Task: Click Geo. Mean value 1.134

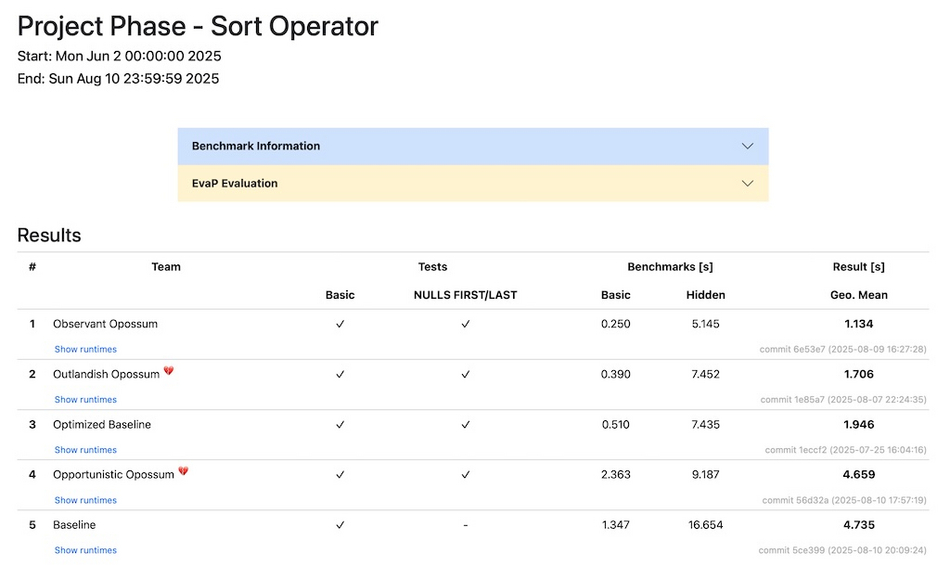Action: click(859, 324)
